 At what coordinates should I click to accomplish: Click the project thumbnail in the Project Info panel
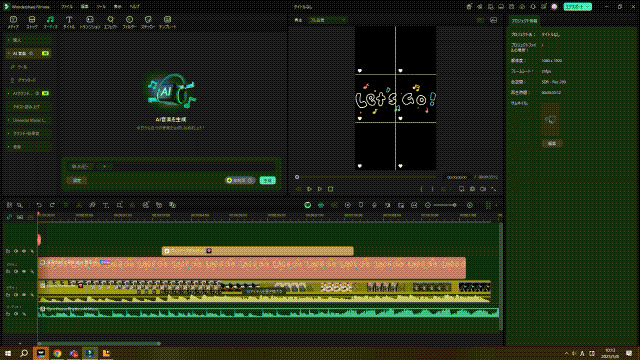pos(550,120)
